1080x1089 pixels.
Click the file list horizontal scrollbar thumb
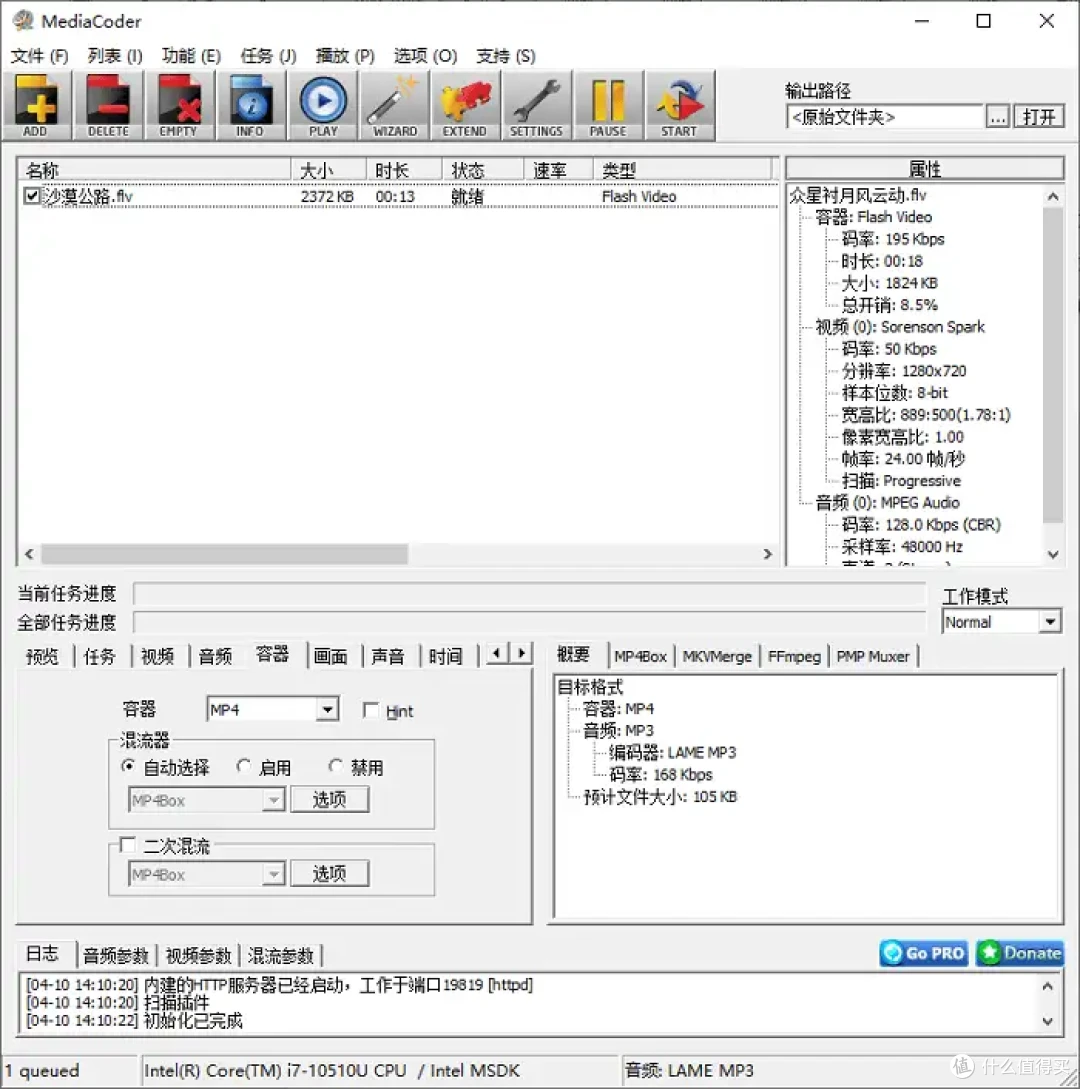pos(224,554)
